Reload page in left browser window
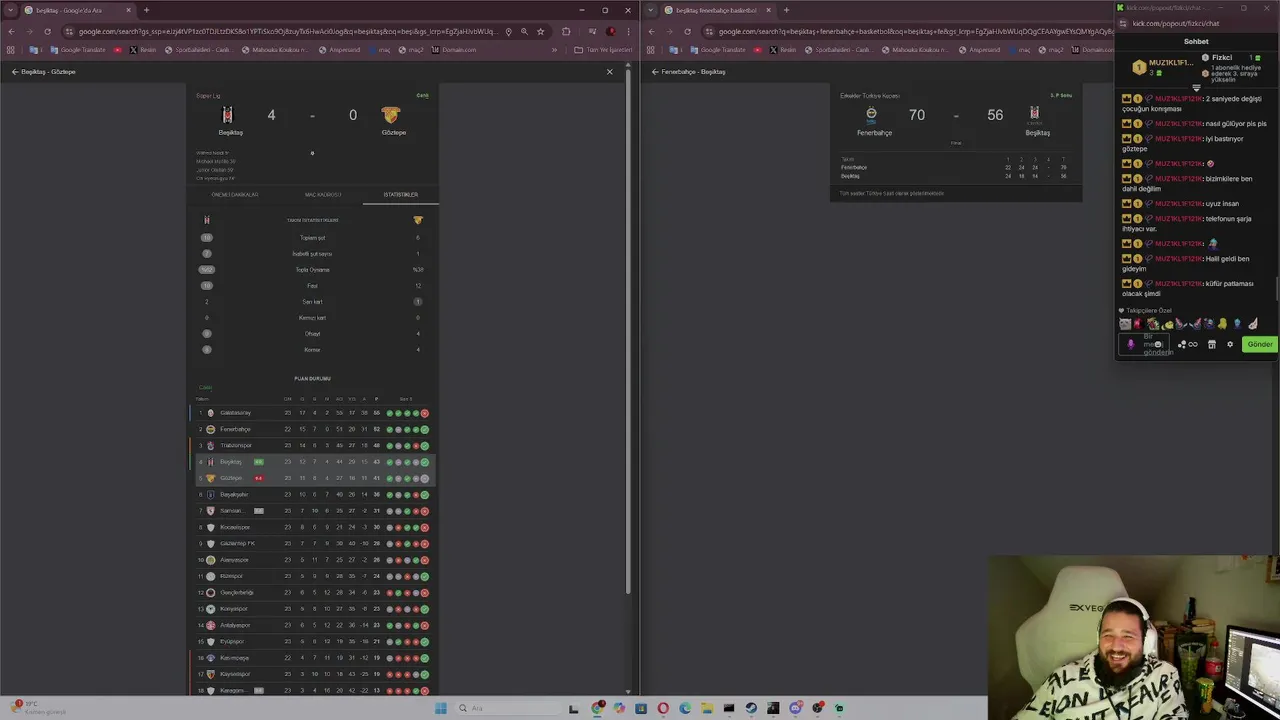Image resolution: width=1280 pixels, height=720 pixels. click(x=47, y=31)
